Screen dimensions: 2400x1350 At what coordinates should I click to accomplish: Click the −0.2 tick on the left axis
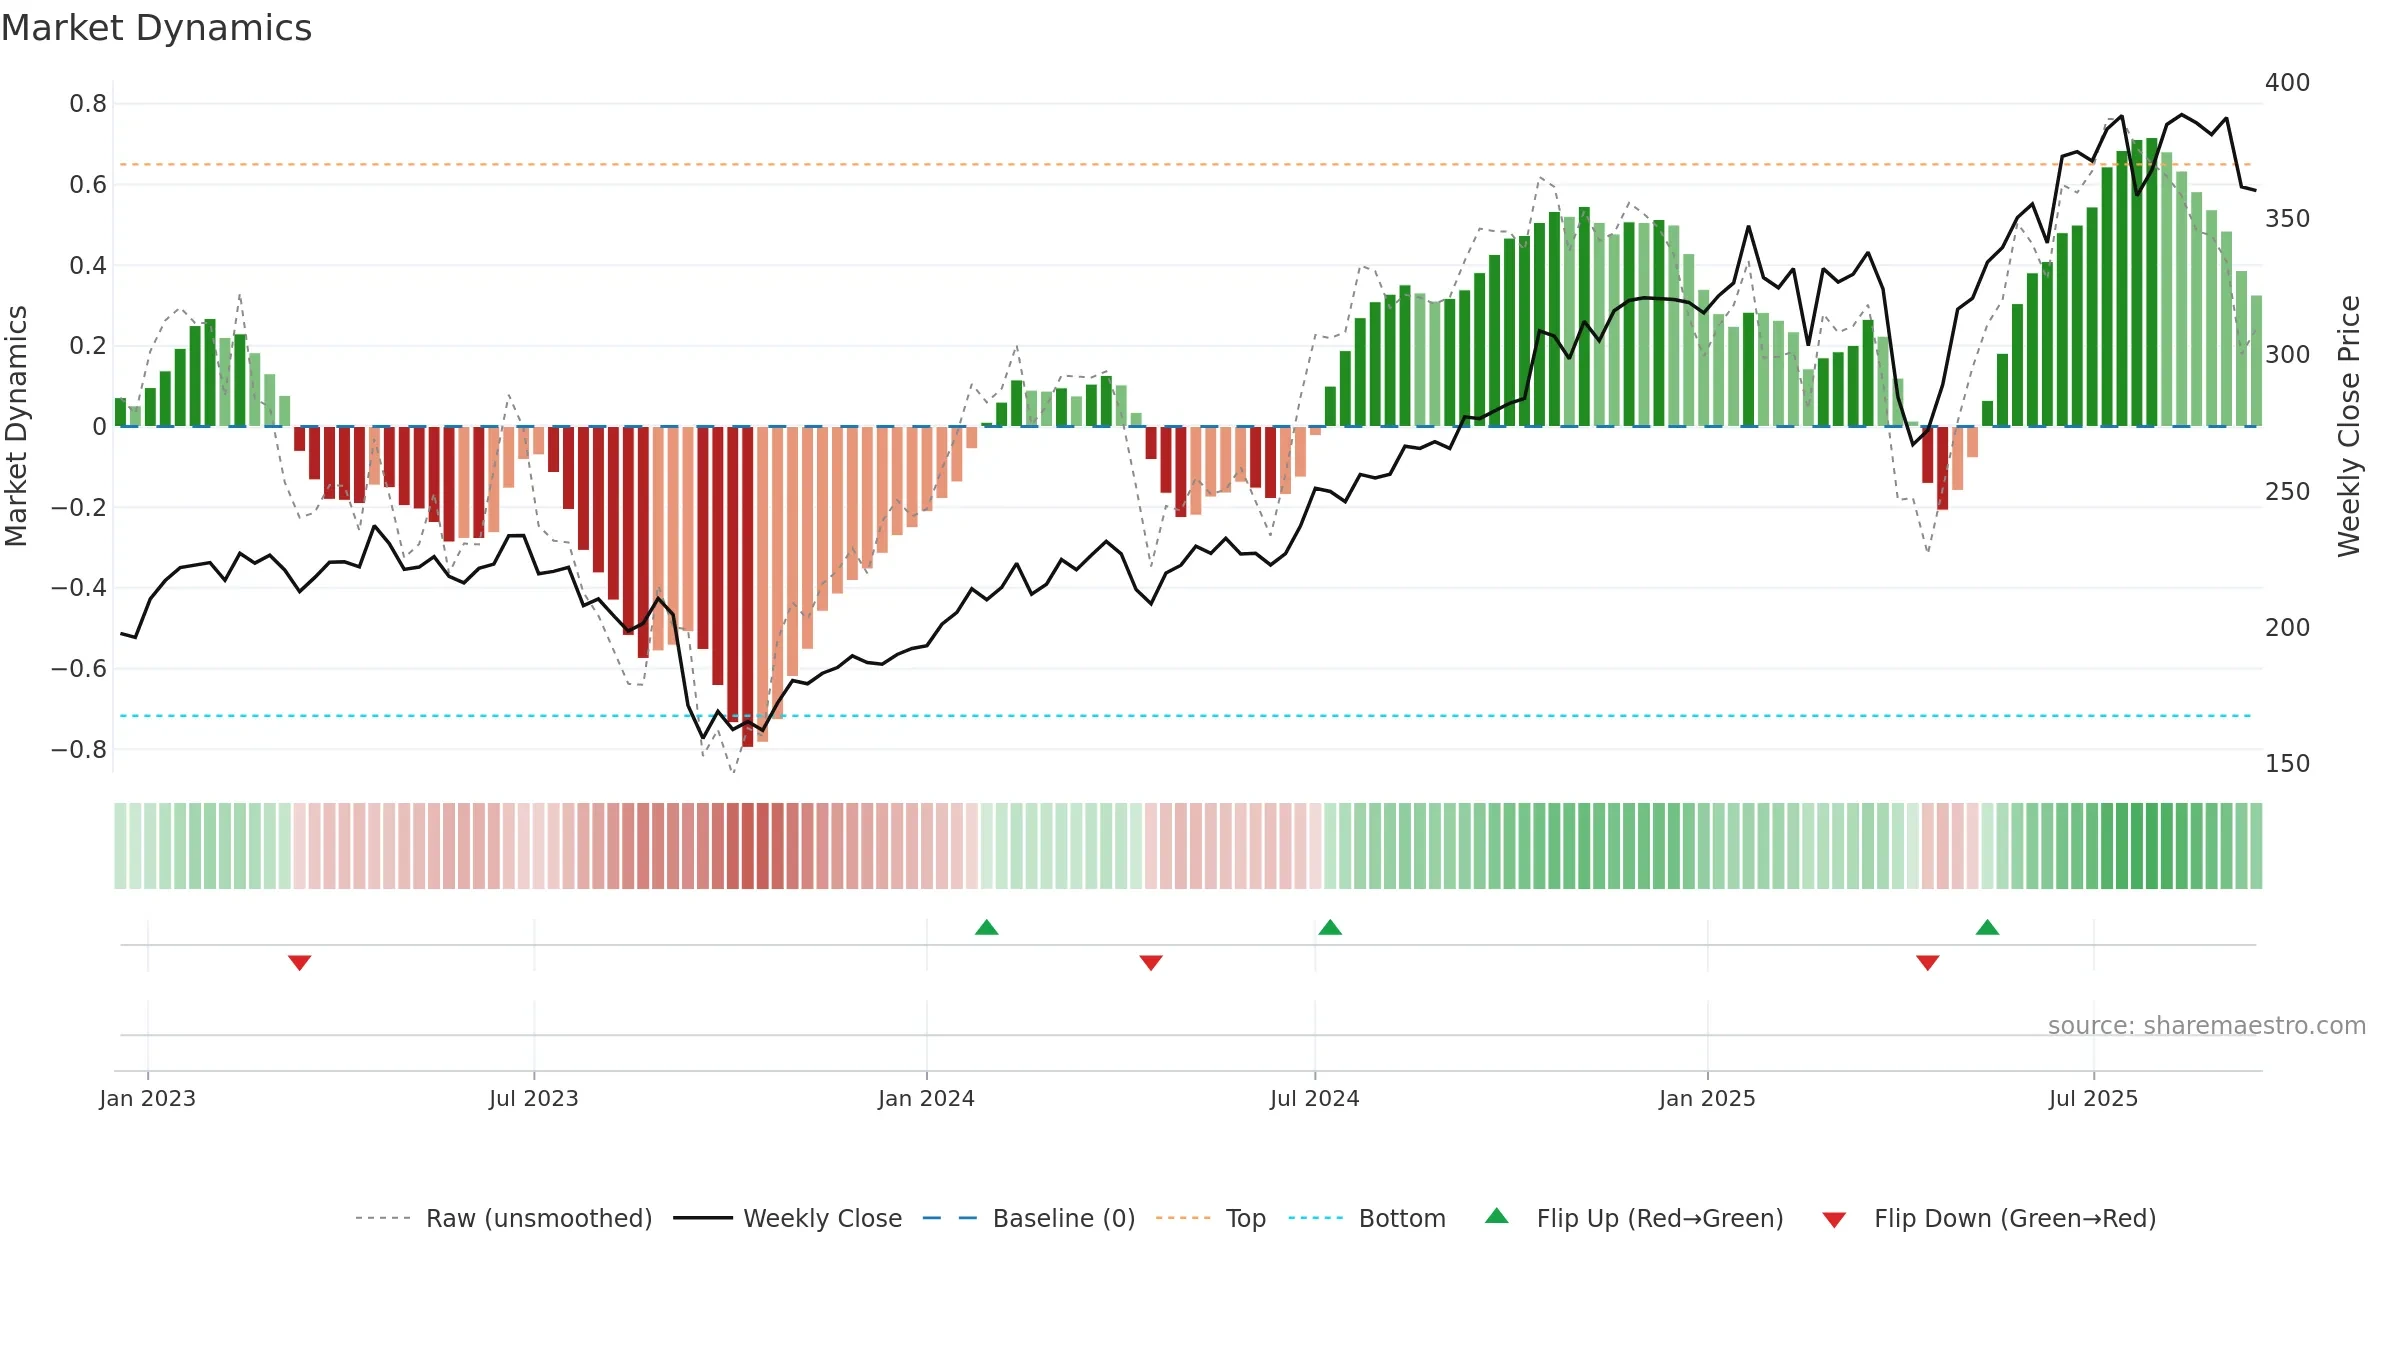click(79, 507)
